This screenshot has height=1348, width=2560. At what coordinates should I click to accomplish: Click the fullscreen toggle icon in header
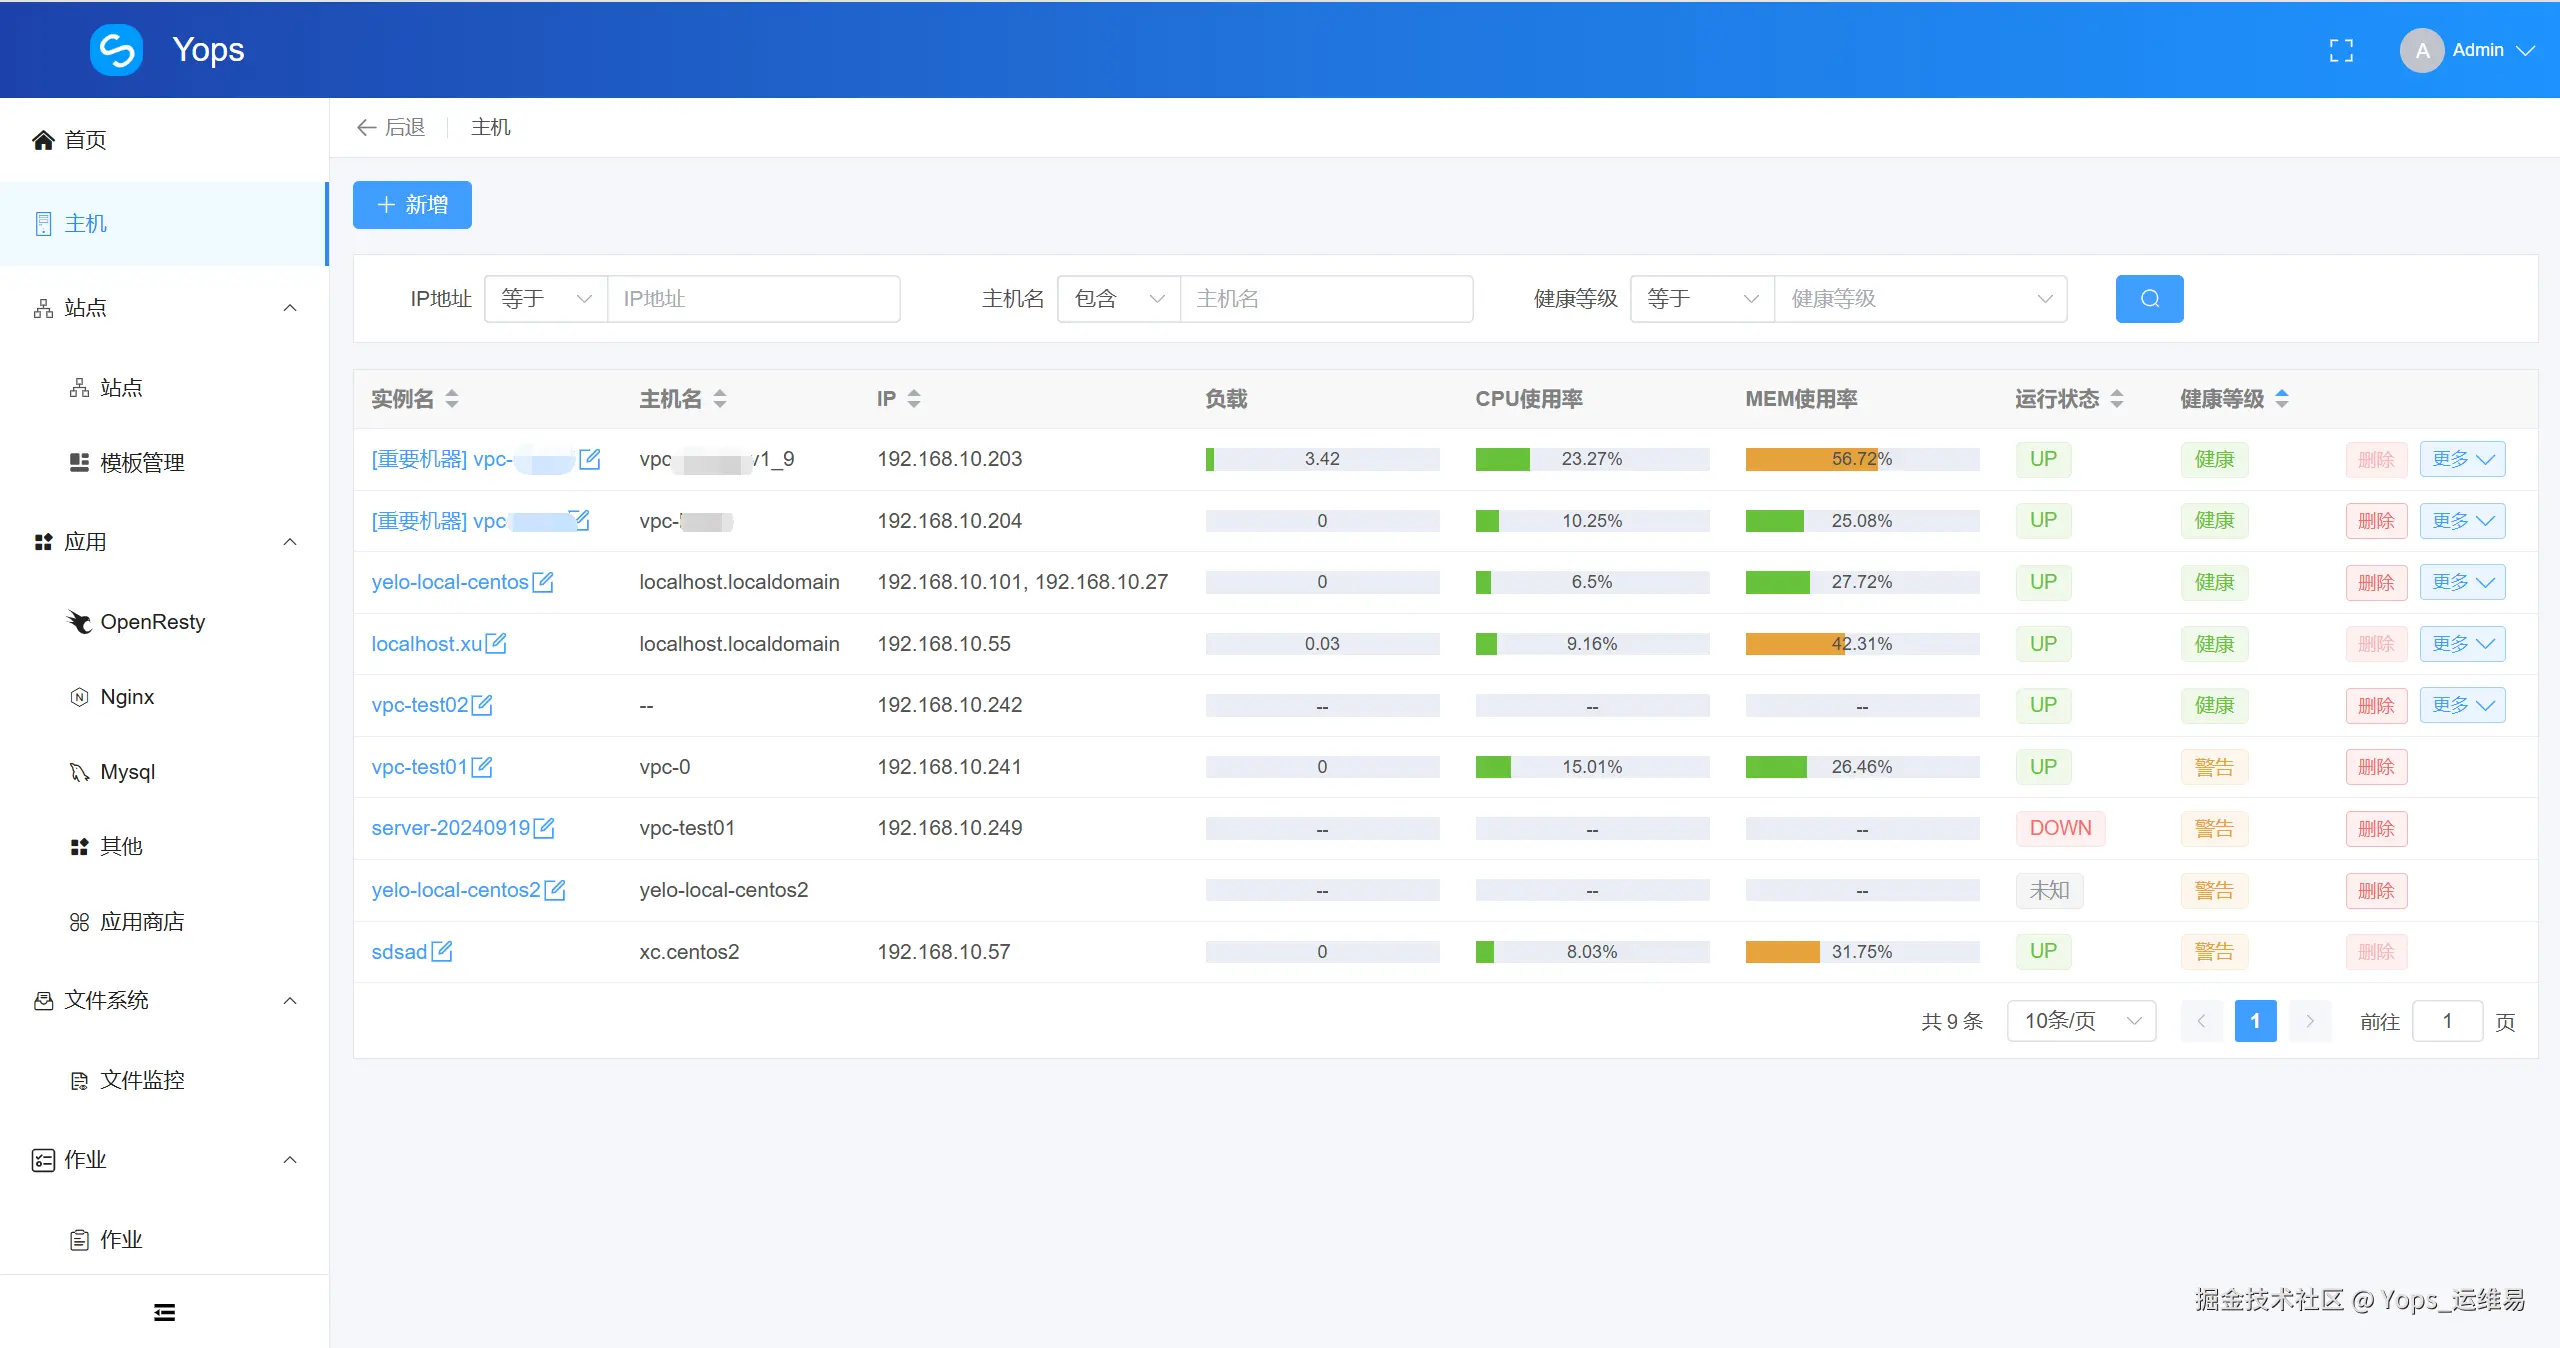click(2340, 50)
